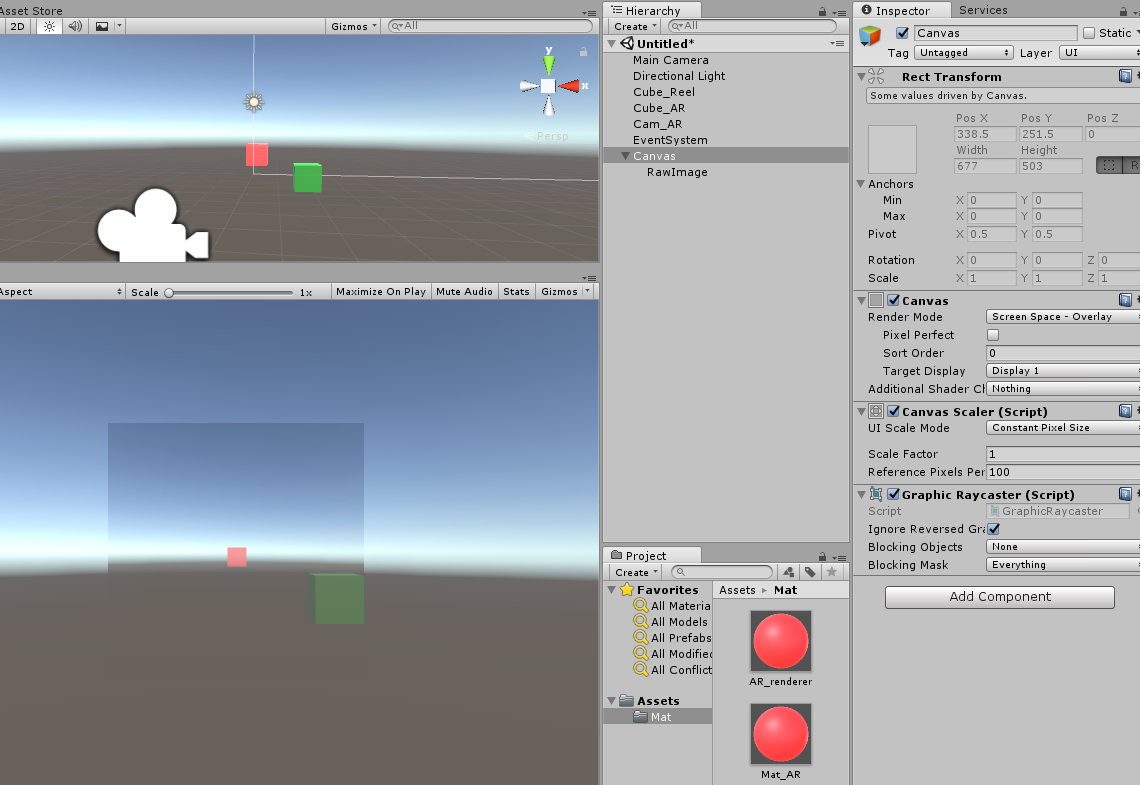Open the Blocking Objects dropdown
This screenshot has height=785, width=1140.
[1060, 547]
